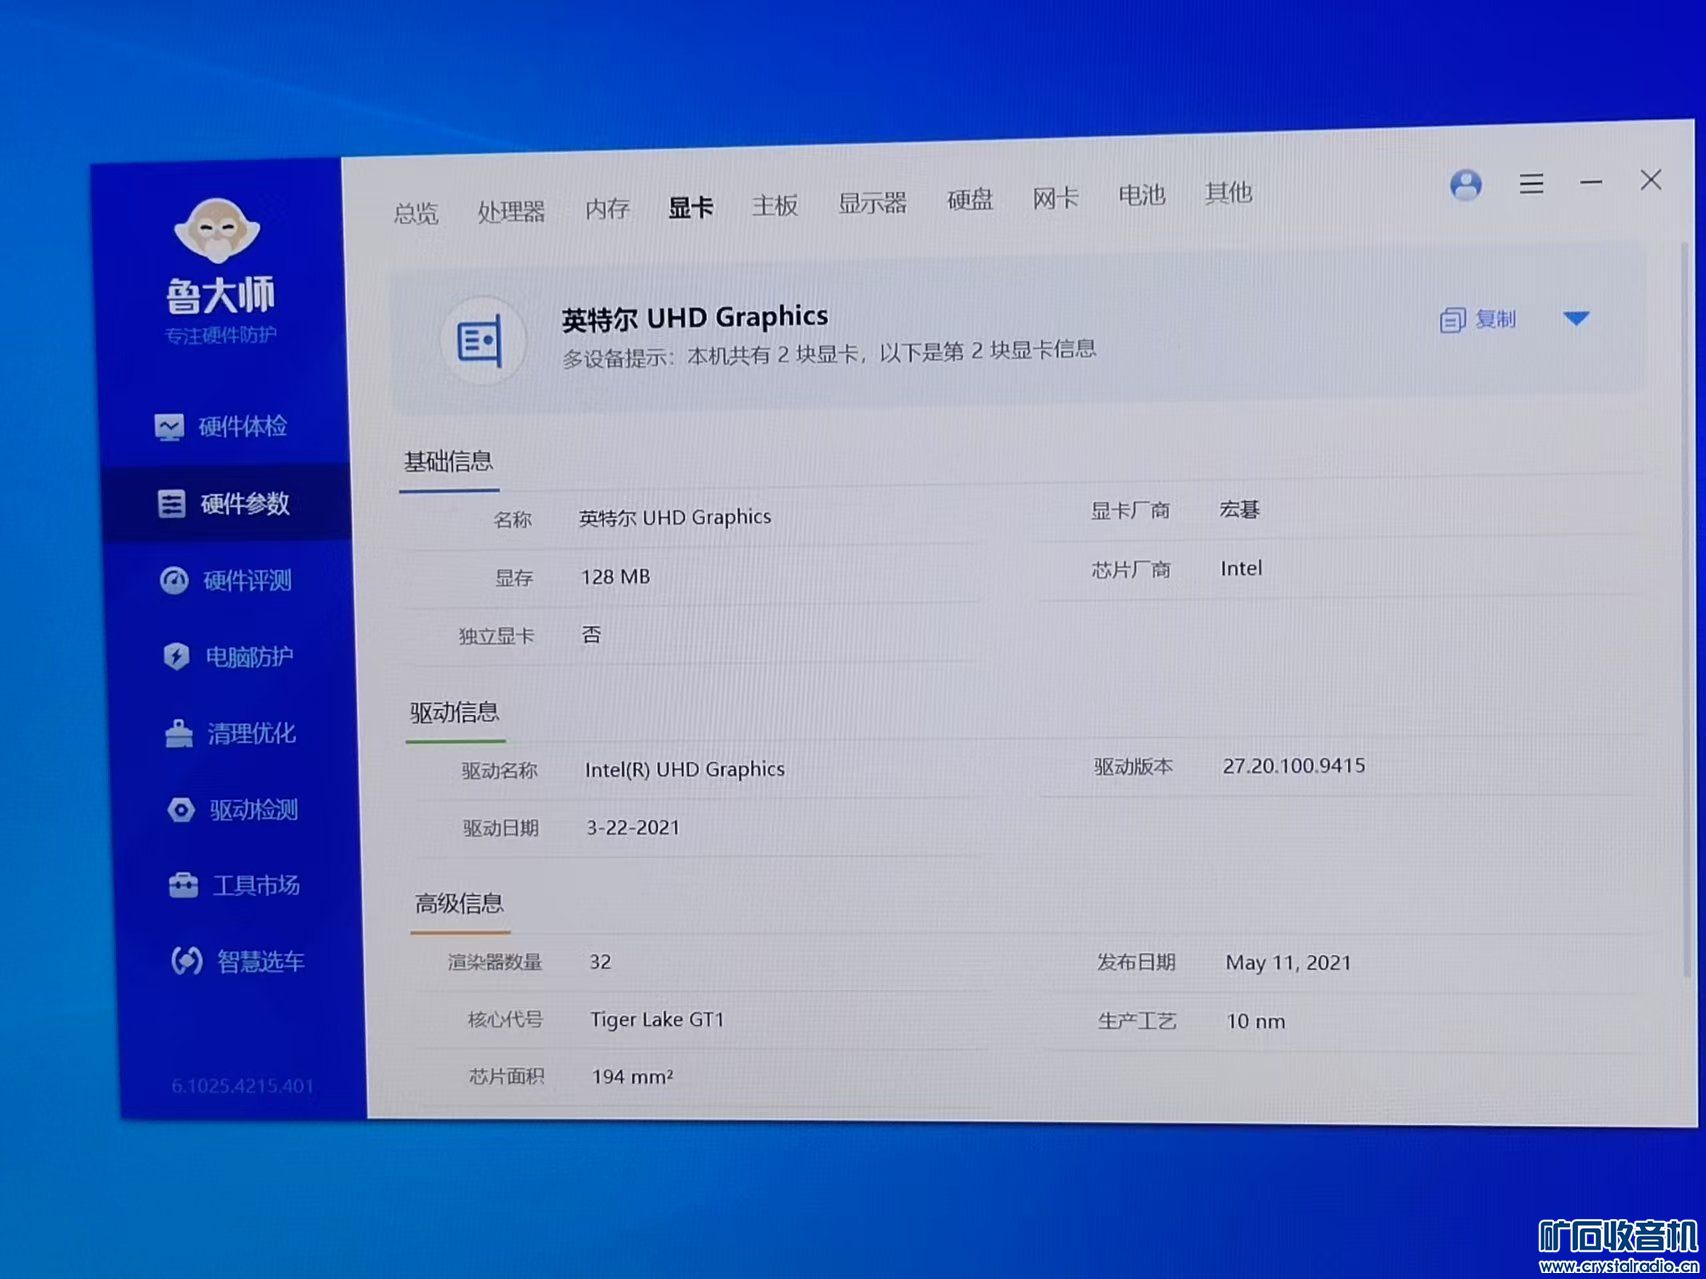Switch to the 处理器 tab

(511, 211)
